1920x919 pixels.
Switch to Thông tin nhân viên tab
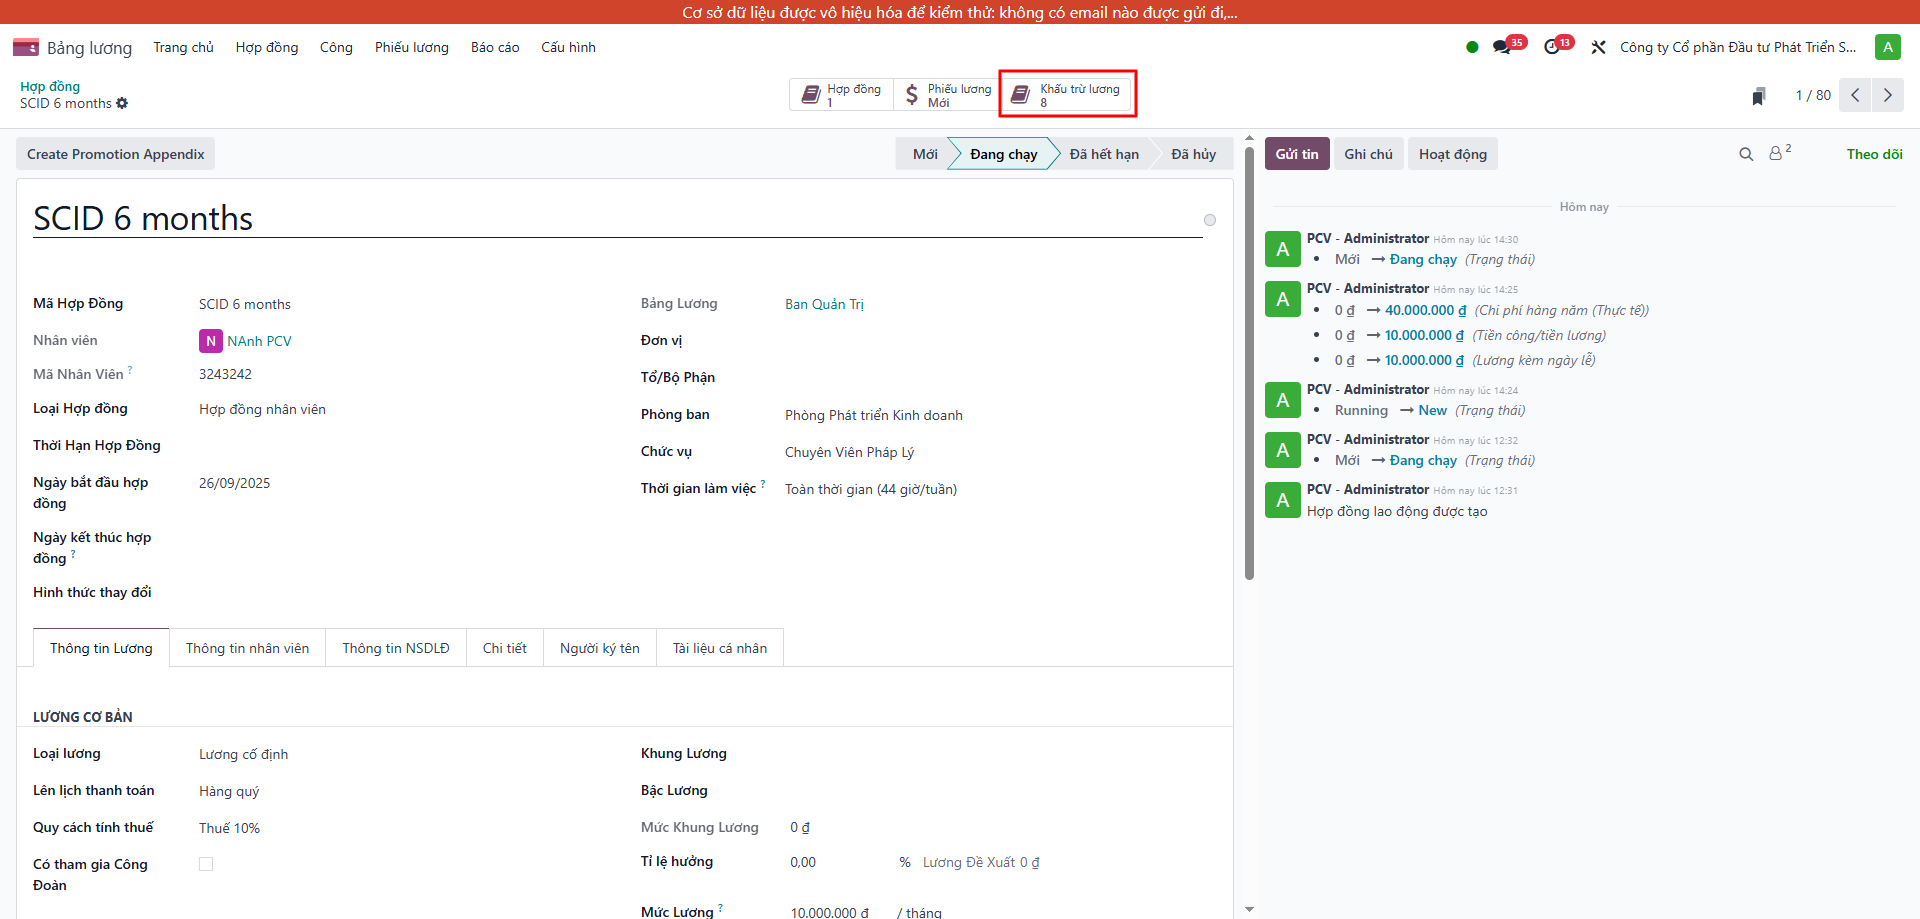click(247, 648)
